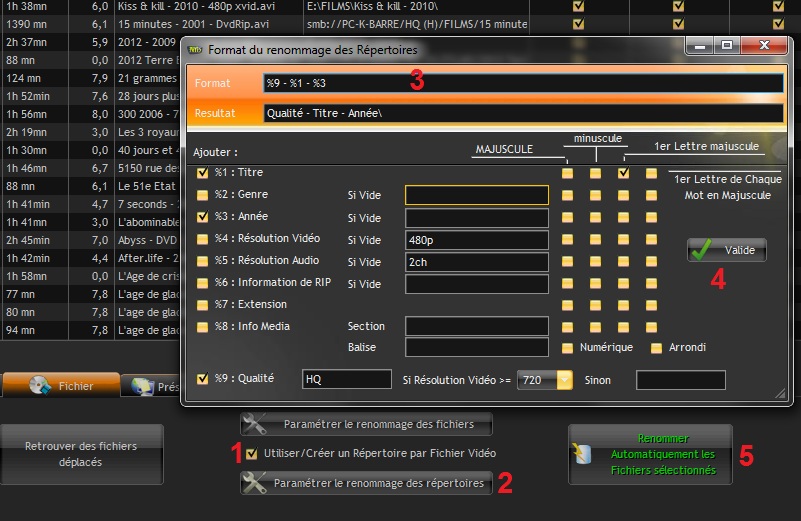
Task: Maximize the Format du renommage dialog
Action: pos(727,45)
